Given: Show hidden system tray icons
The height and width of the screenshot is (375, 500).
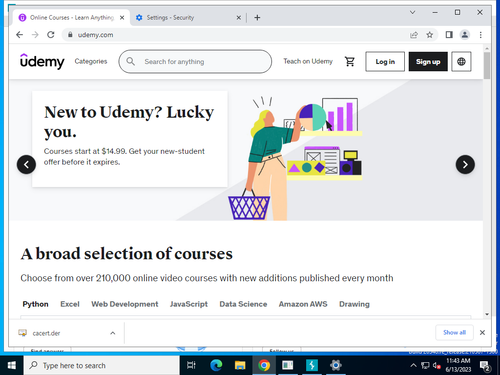Looking at the screenshot, I should click(413, 365).
